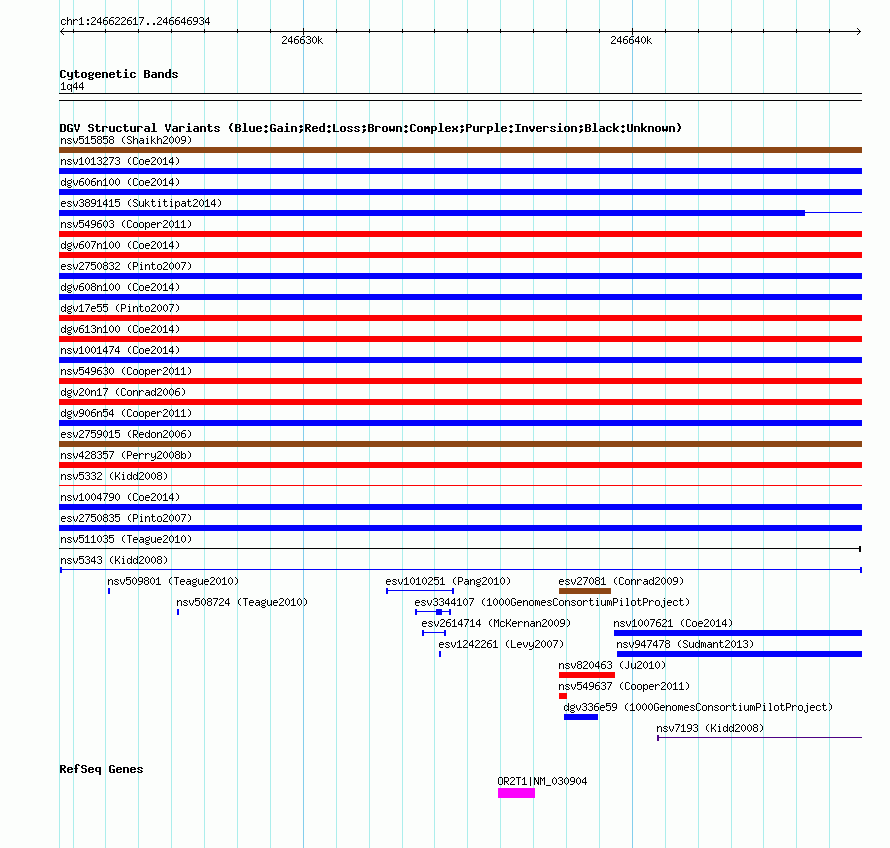Screen dimensions: 890x848
Task: Select the brown esv27081 variant bar
Action: point(585,591)
